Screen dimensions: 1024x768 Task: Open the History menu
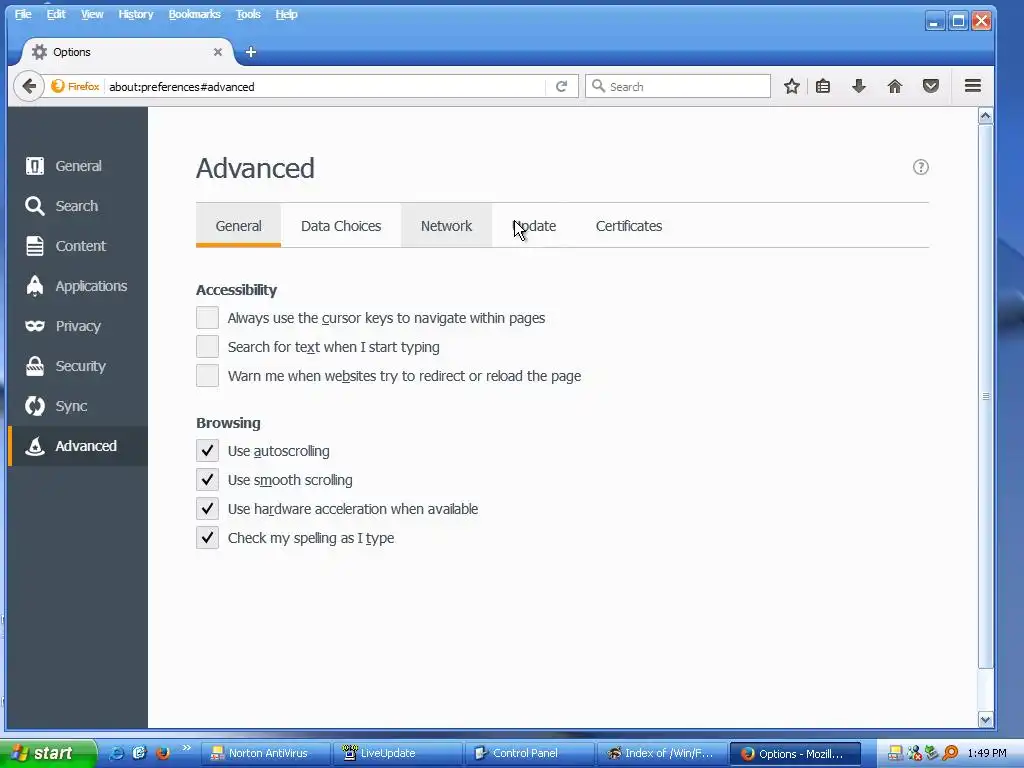tap(136, 14)
